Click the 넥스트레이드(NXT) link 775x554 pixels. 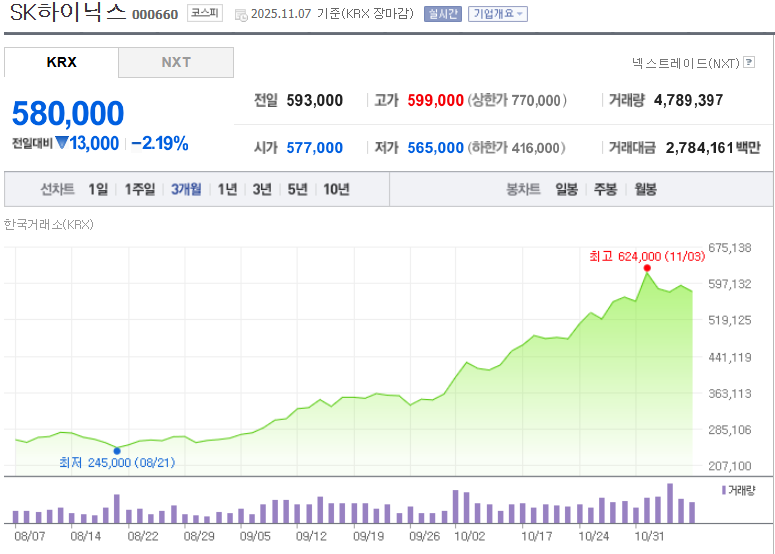686,63
